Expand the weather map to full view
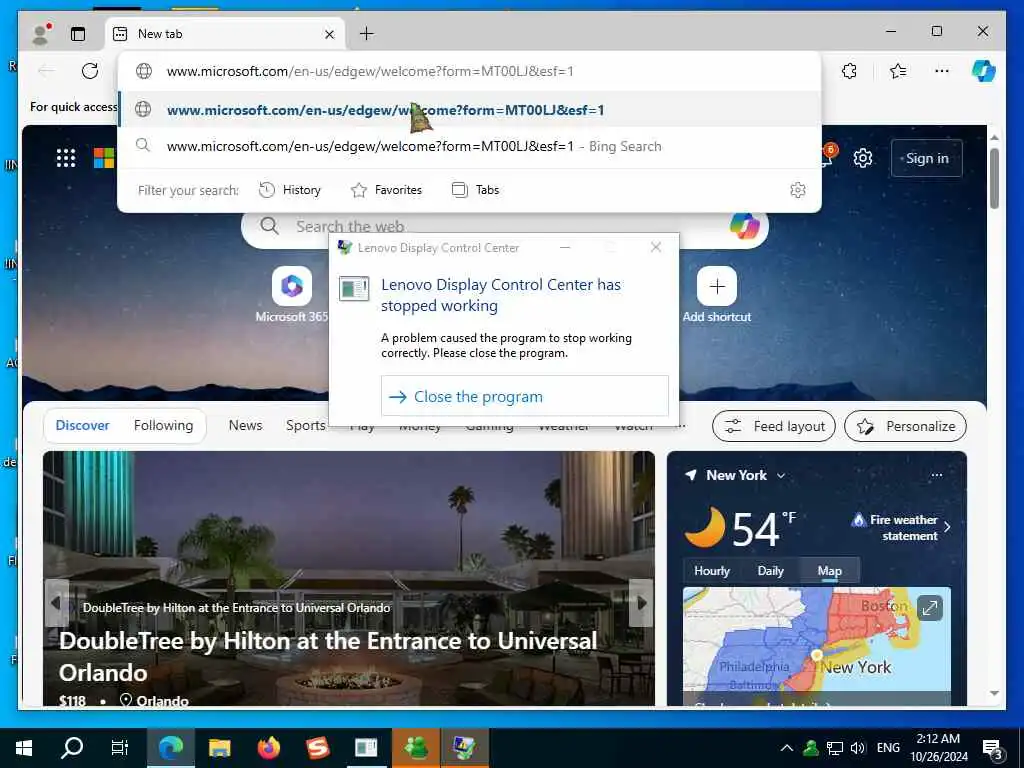1024x768 pixels. coord(929,608)
